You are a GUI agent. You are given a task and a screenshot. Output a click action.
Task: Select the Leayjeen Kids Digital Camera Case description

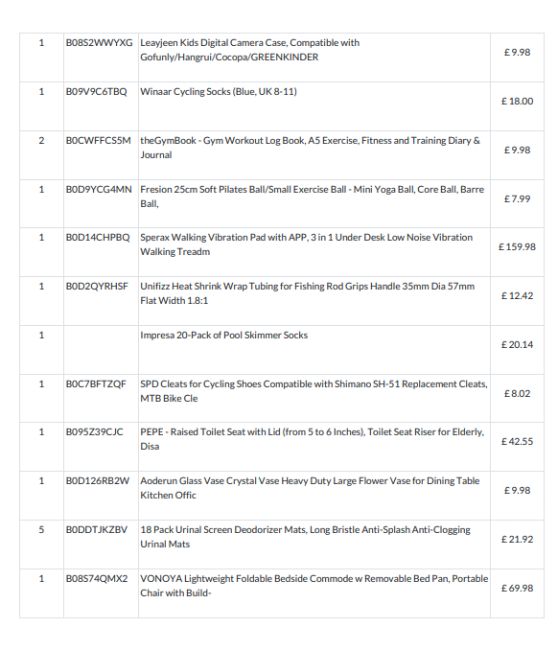pos(250,50)
